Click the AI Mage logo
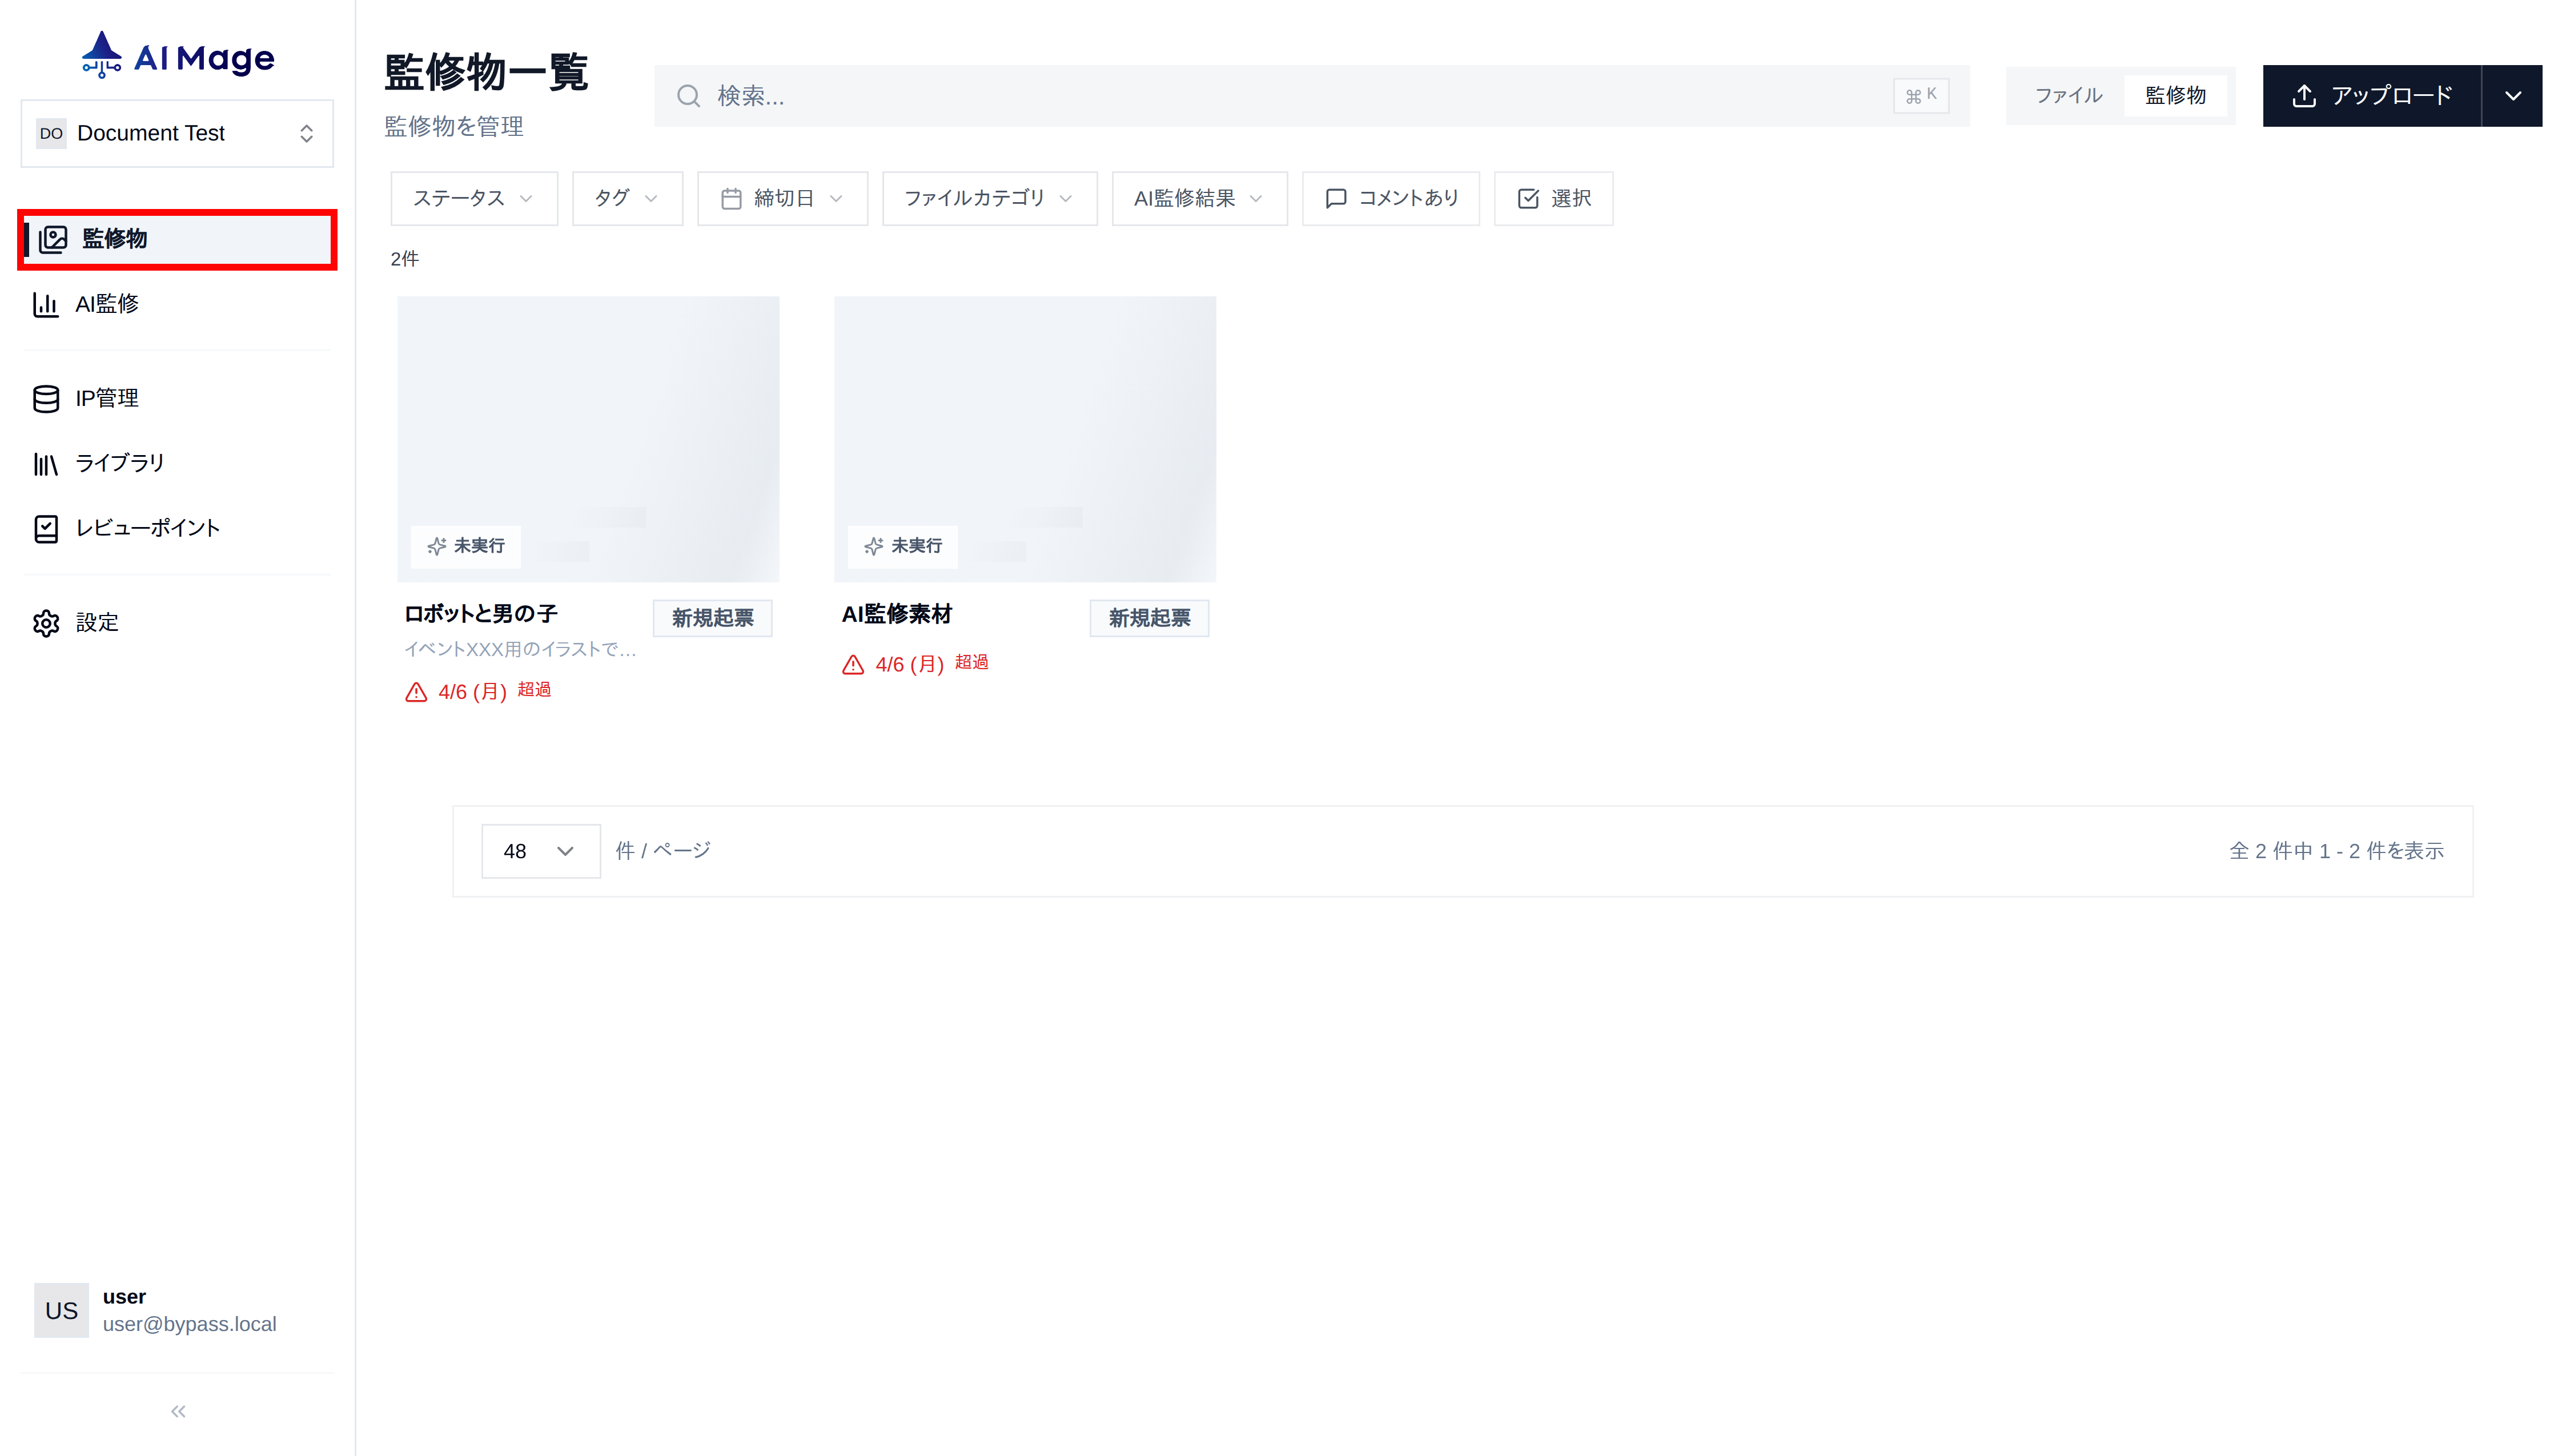Screen dimensions: 2570x1456 (178, 56)
